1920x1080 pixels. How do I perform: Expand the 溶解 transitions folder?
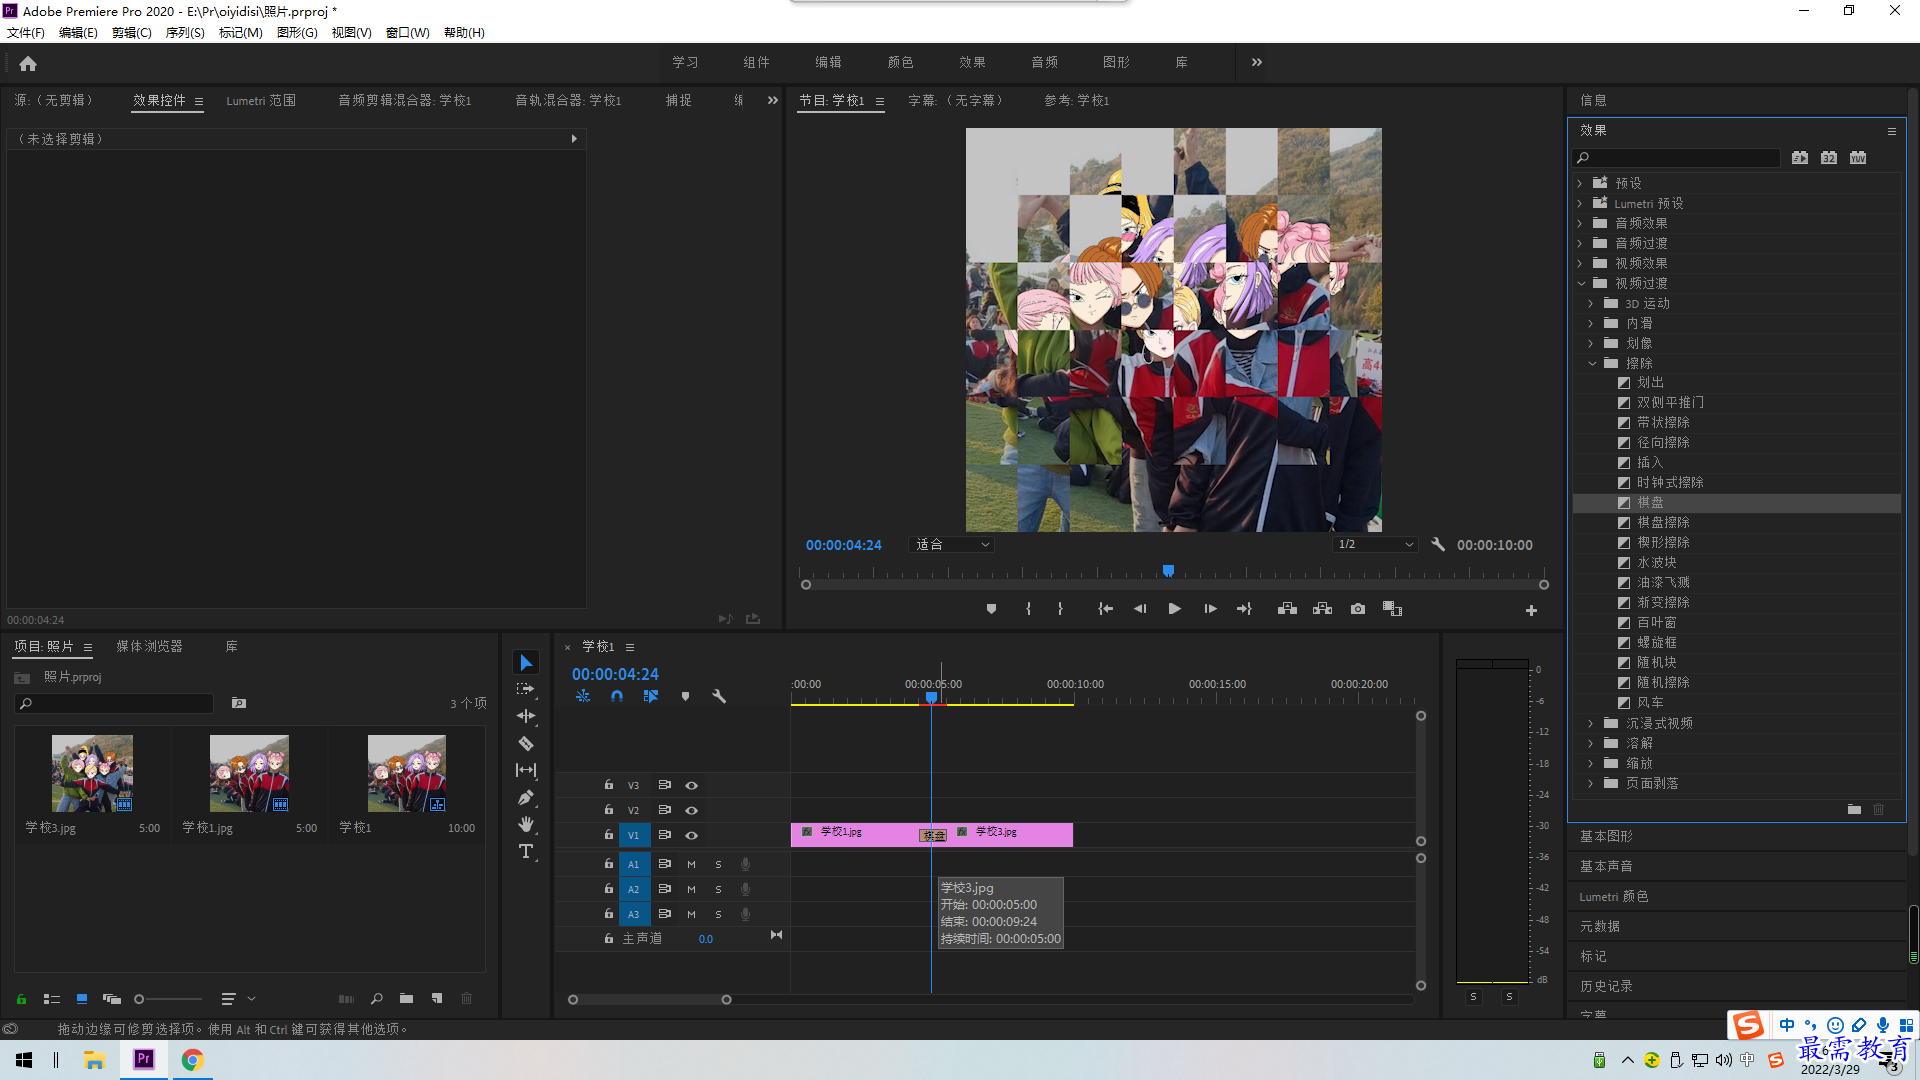1592,743
